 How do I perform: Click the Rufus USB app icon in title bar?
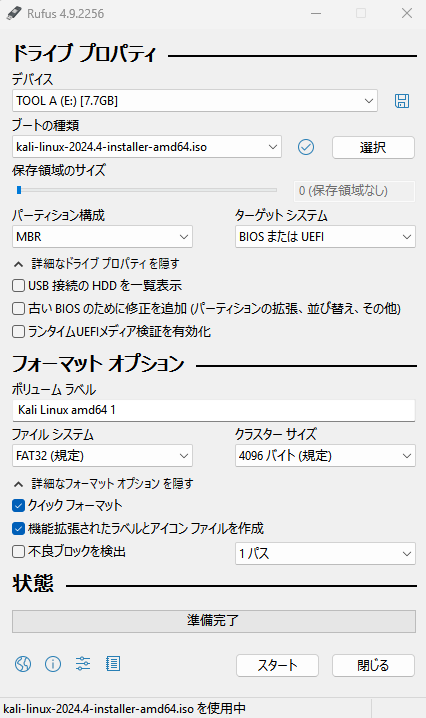14,13
